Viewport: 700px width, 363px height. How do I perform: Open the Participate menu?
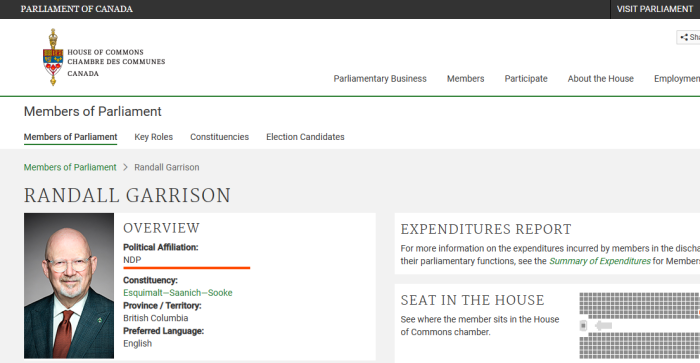(526, 79)
